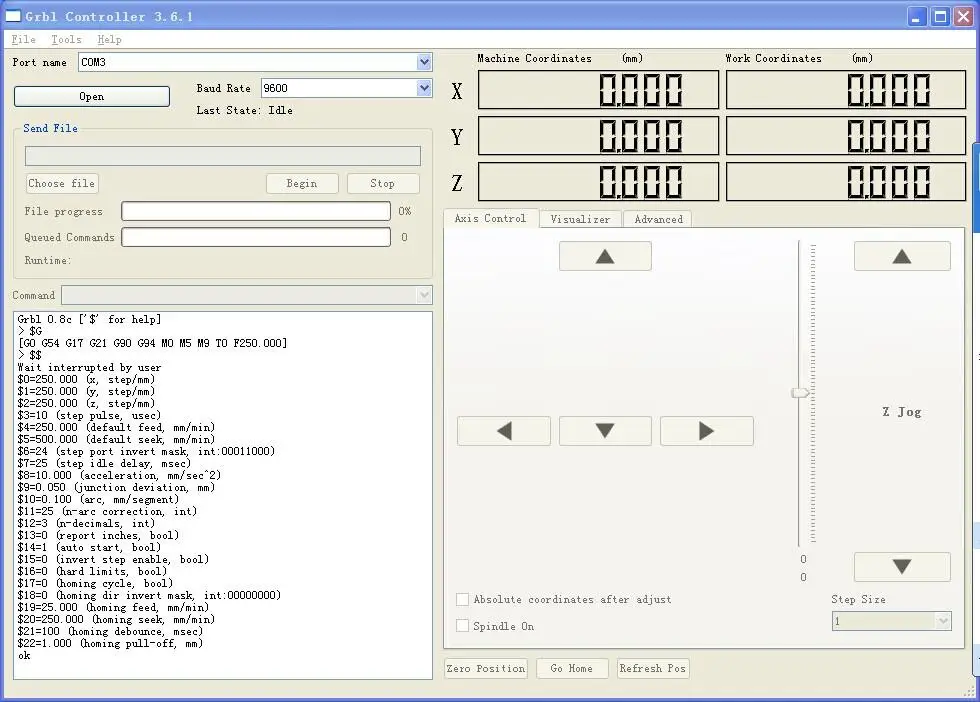Enable Absolute coordinates after adjust checkbox
The height and width of the screenshot is (702, 980).
(462, 599)
